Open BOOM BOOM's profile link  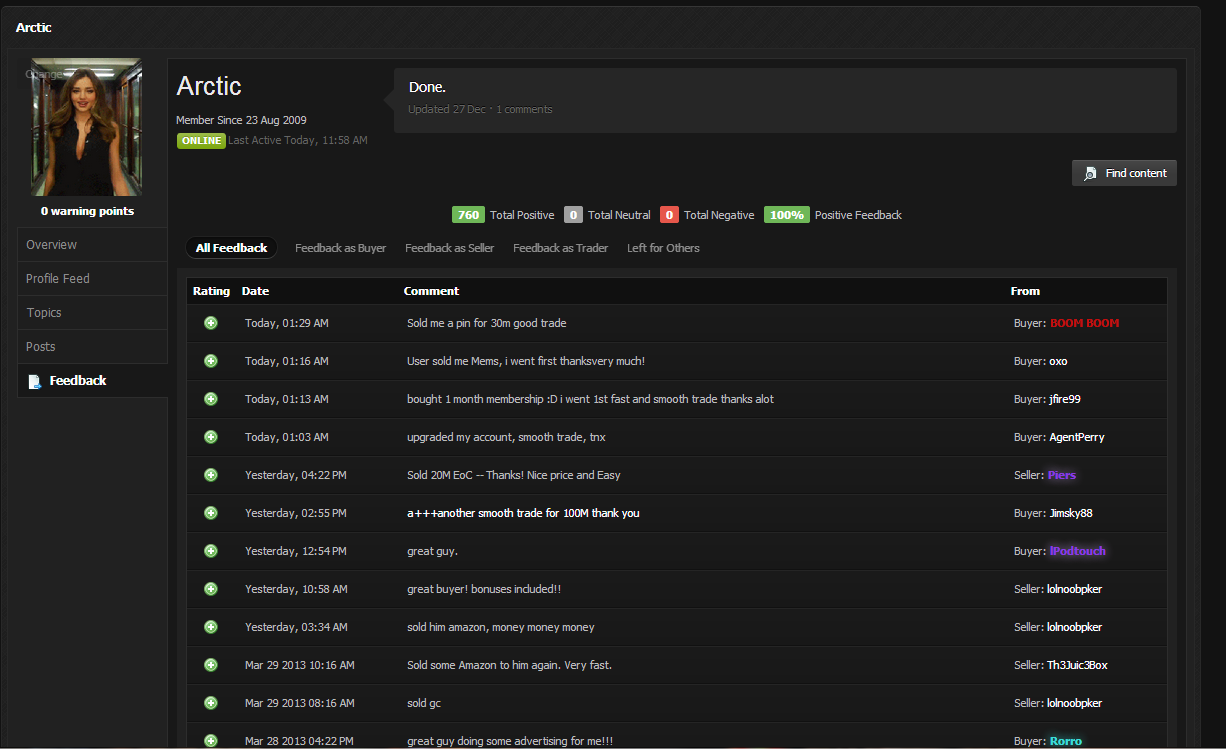tap(1084, 323)
